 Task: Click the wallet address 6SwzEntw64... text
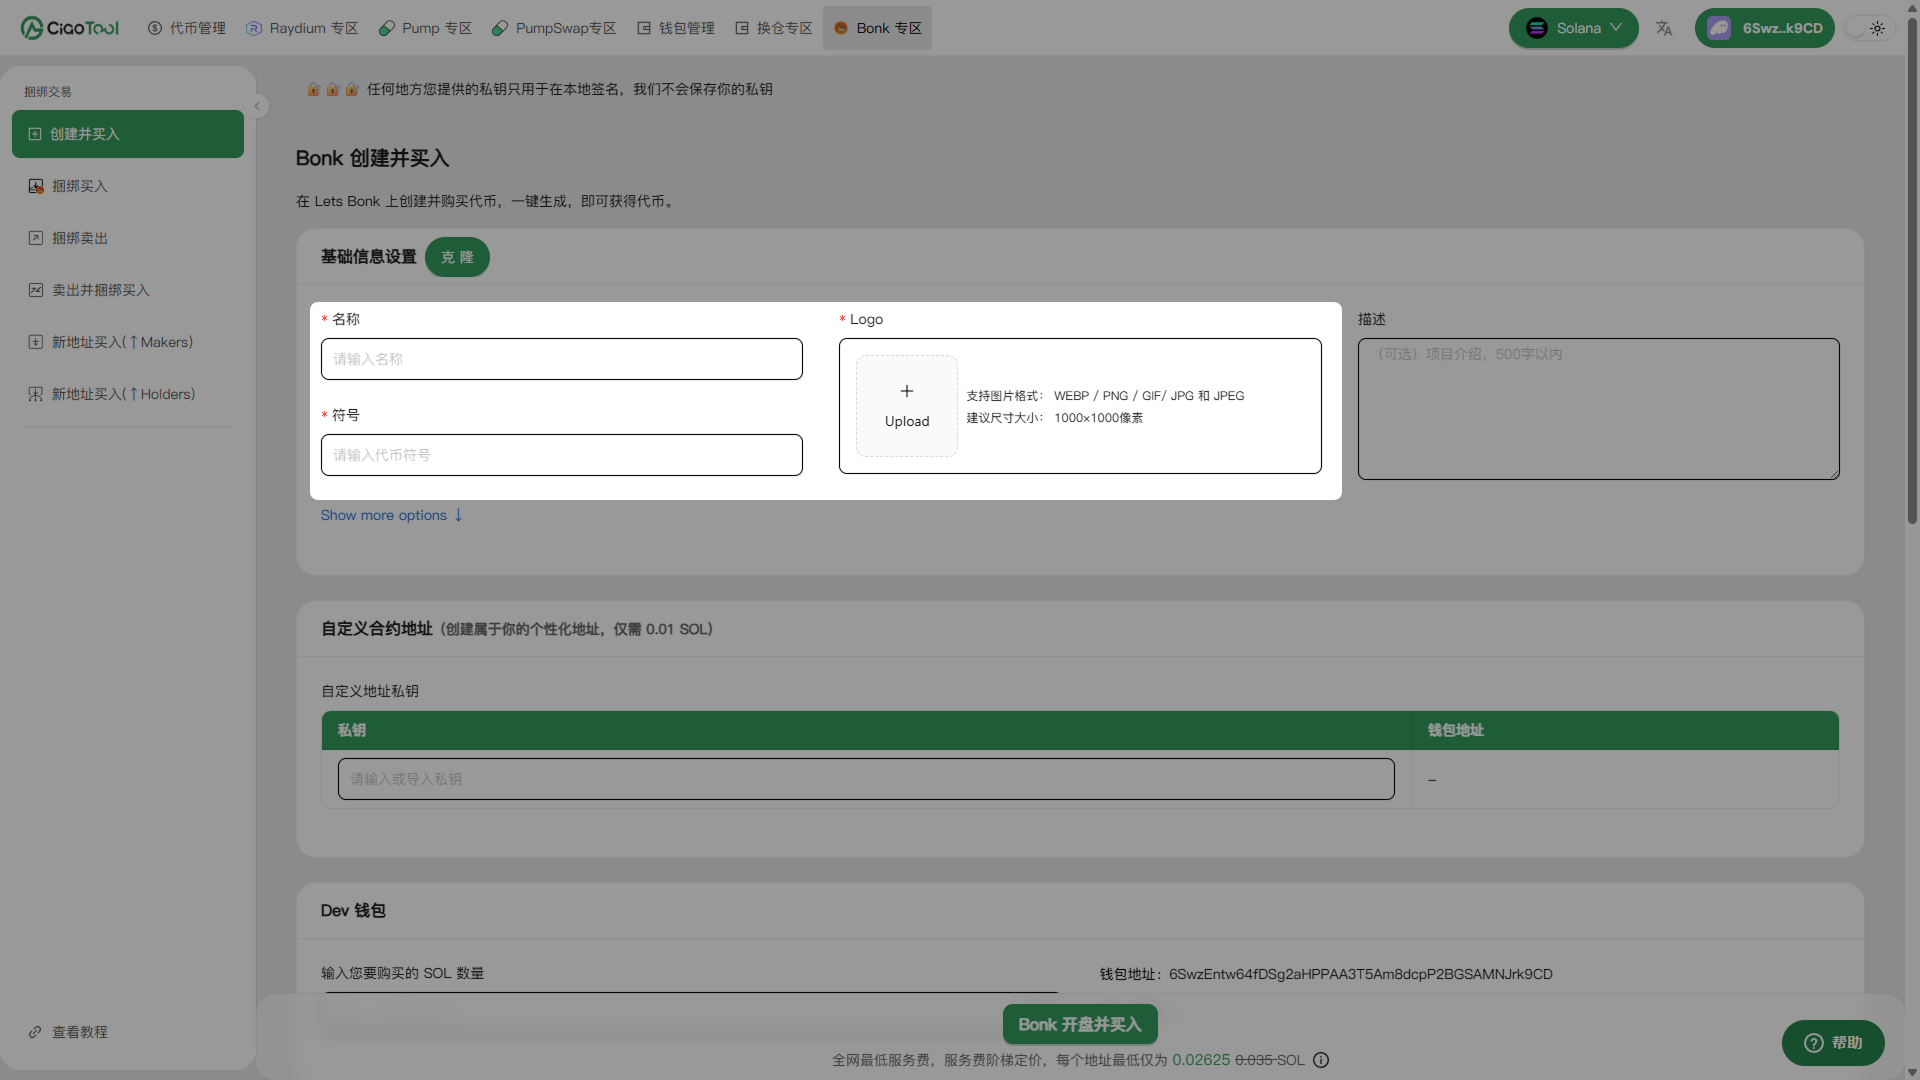[1361, 974]
